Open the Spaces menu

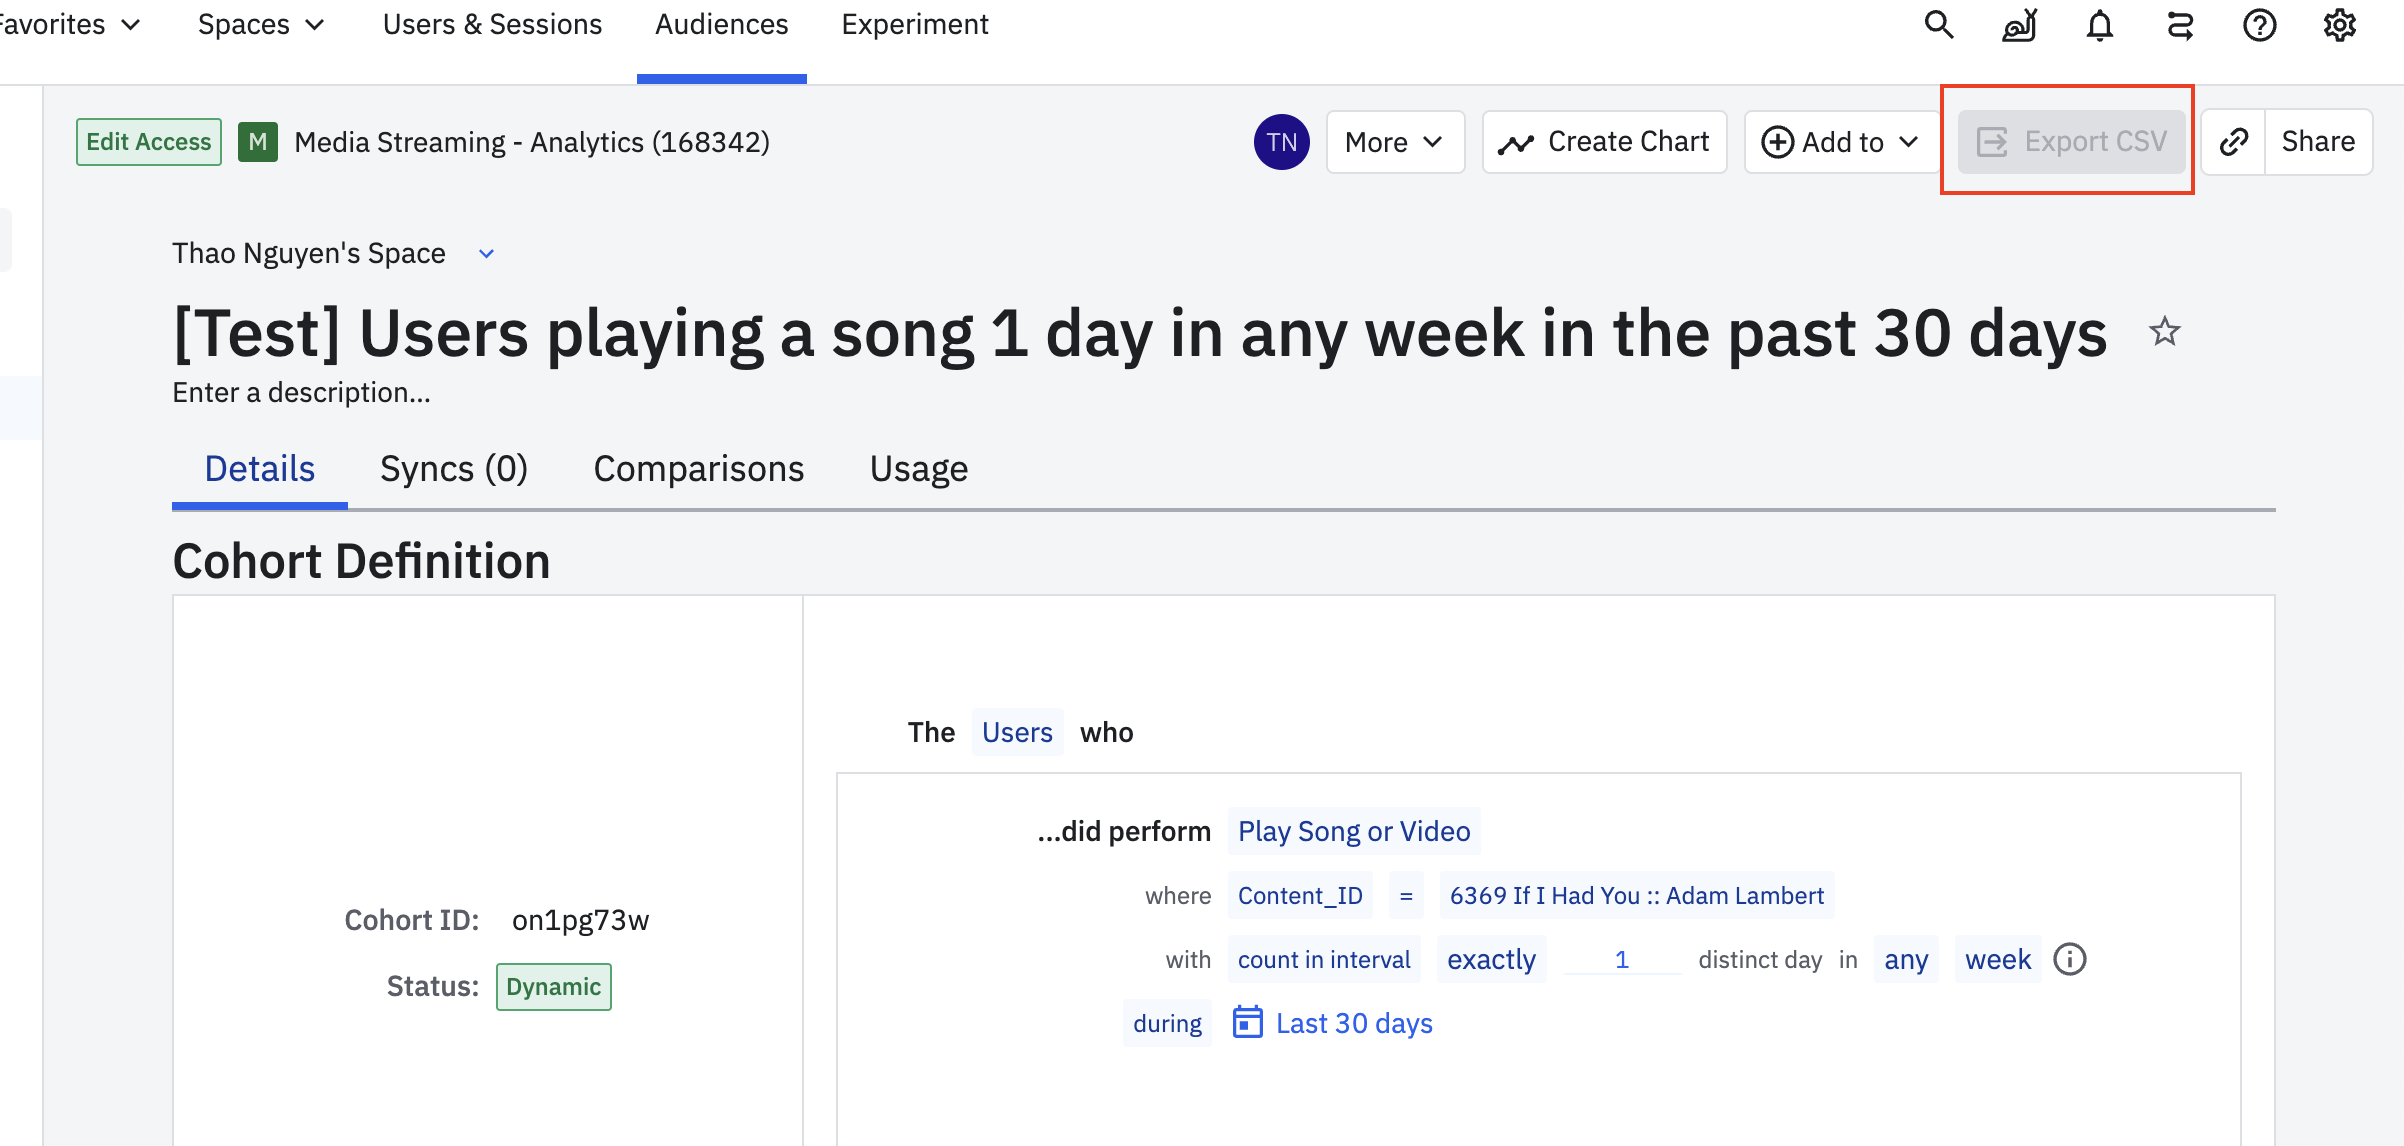pos(261,25)
